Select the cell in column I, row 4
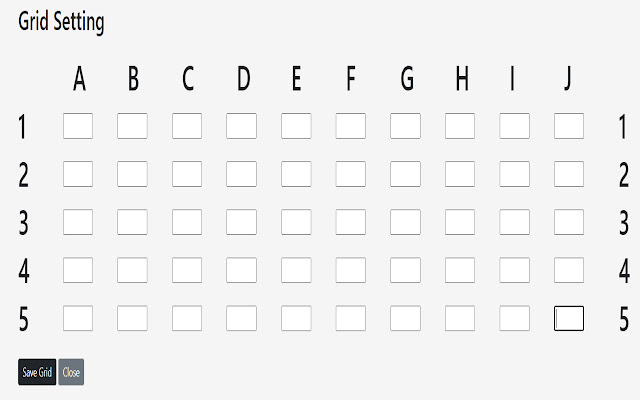 pyautogui.click(x=514, y=270)
